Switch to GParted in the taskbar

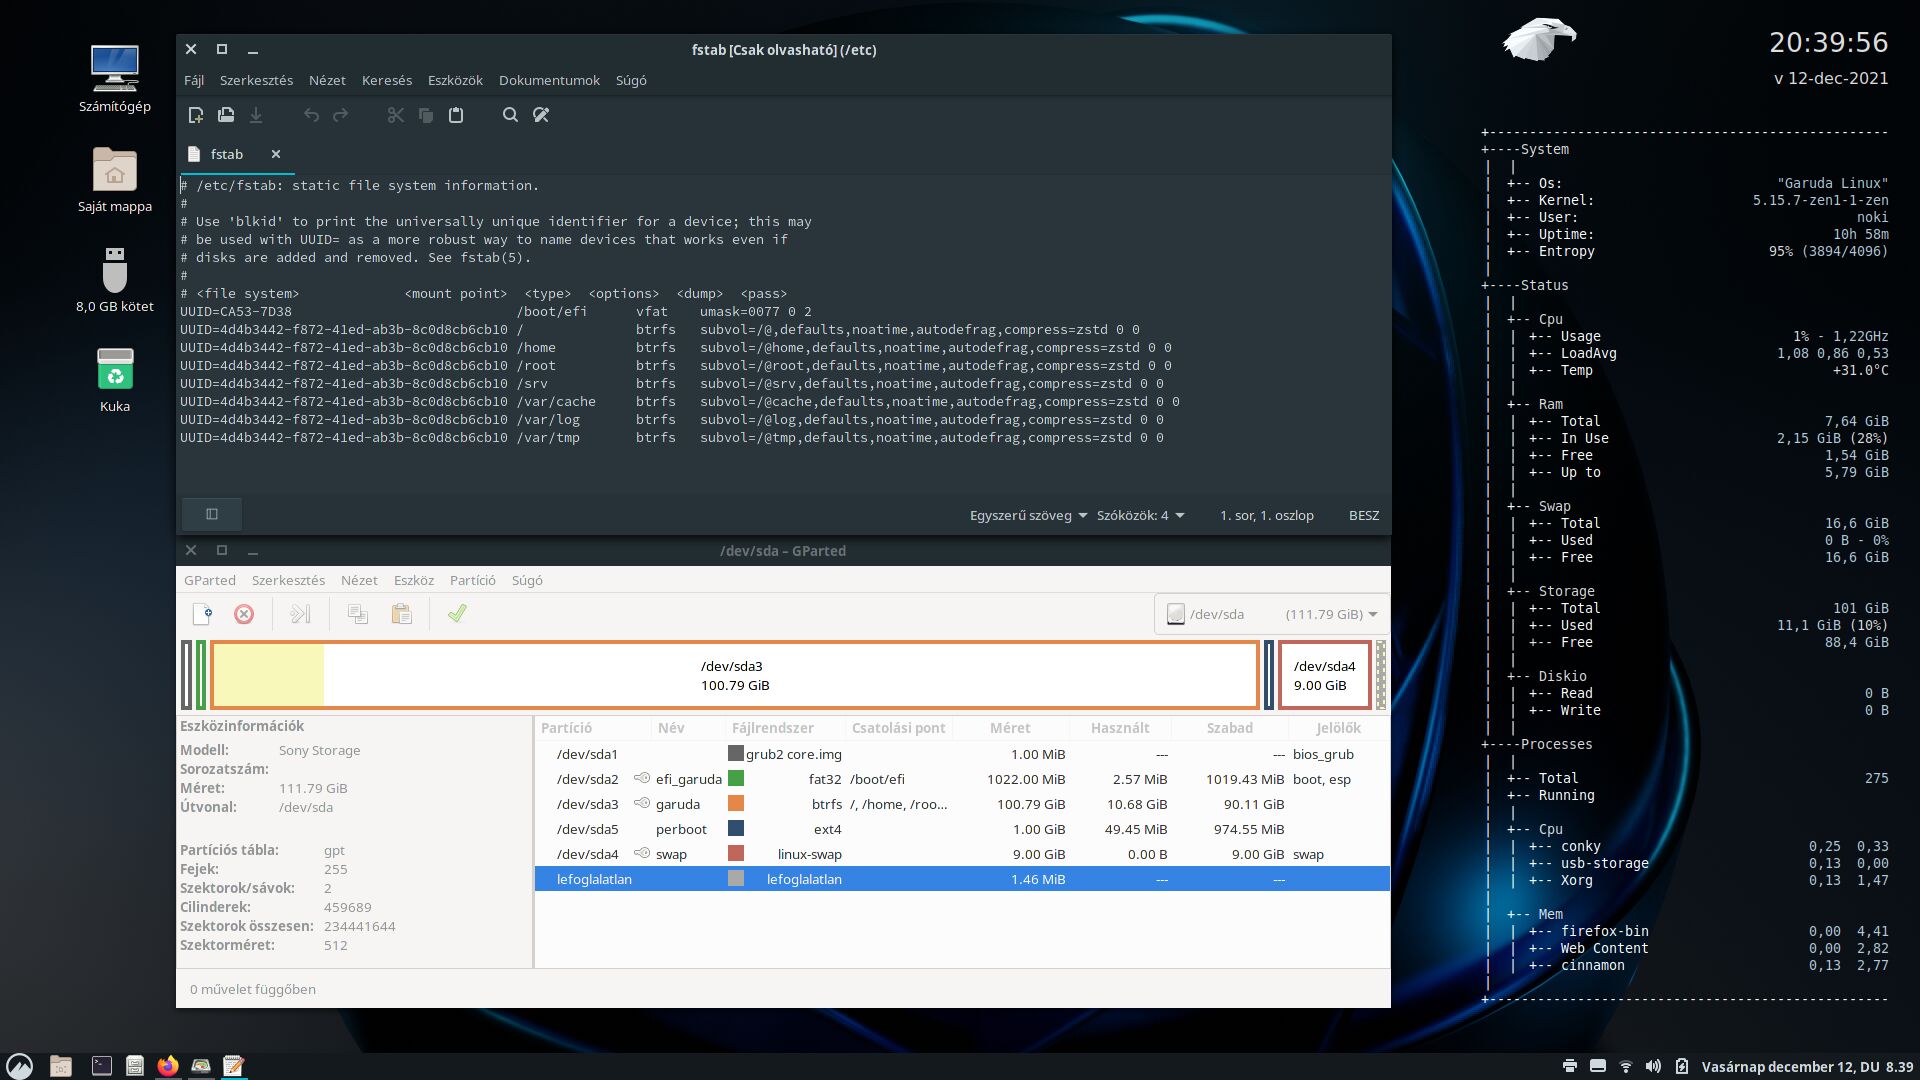tap(201, 1066)
